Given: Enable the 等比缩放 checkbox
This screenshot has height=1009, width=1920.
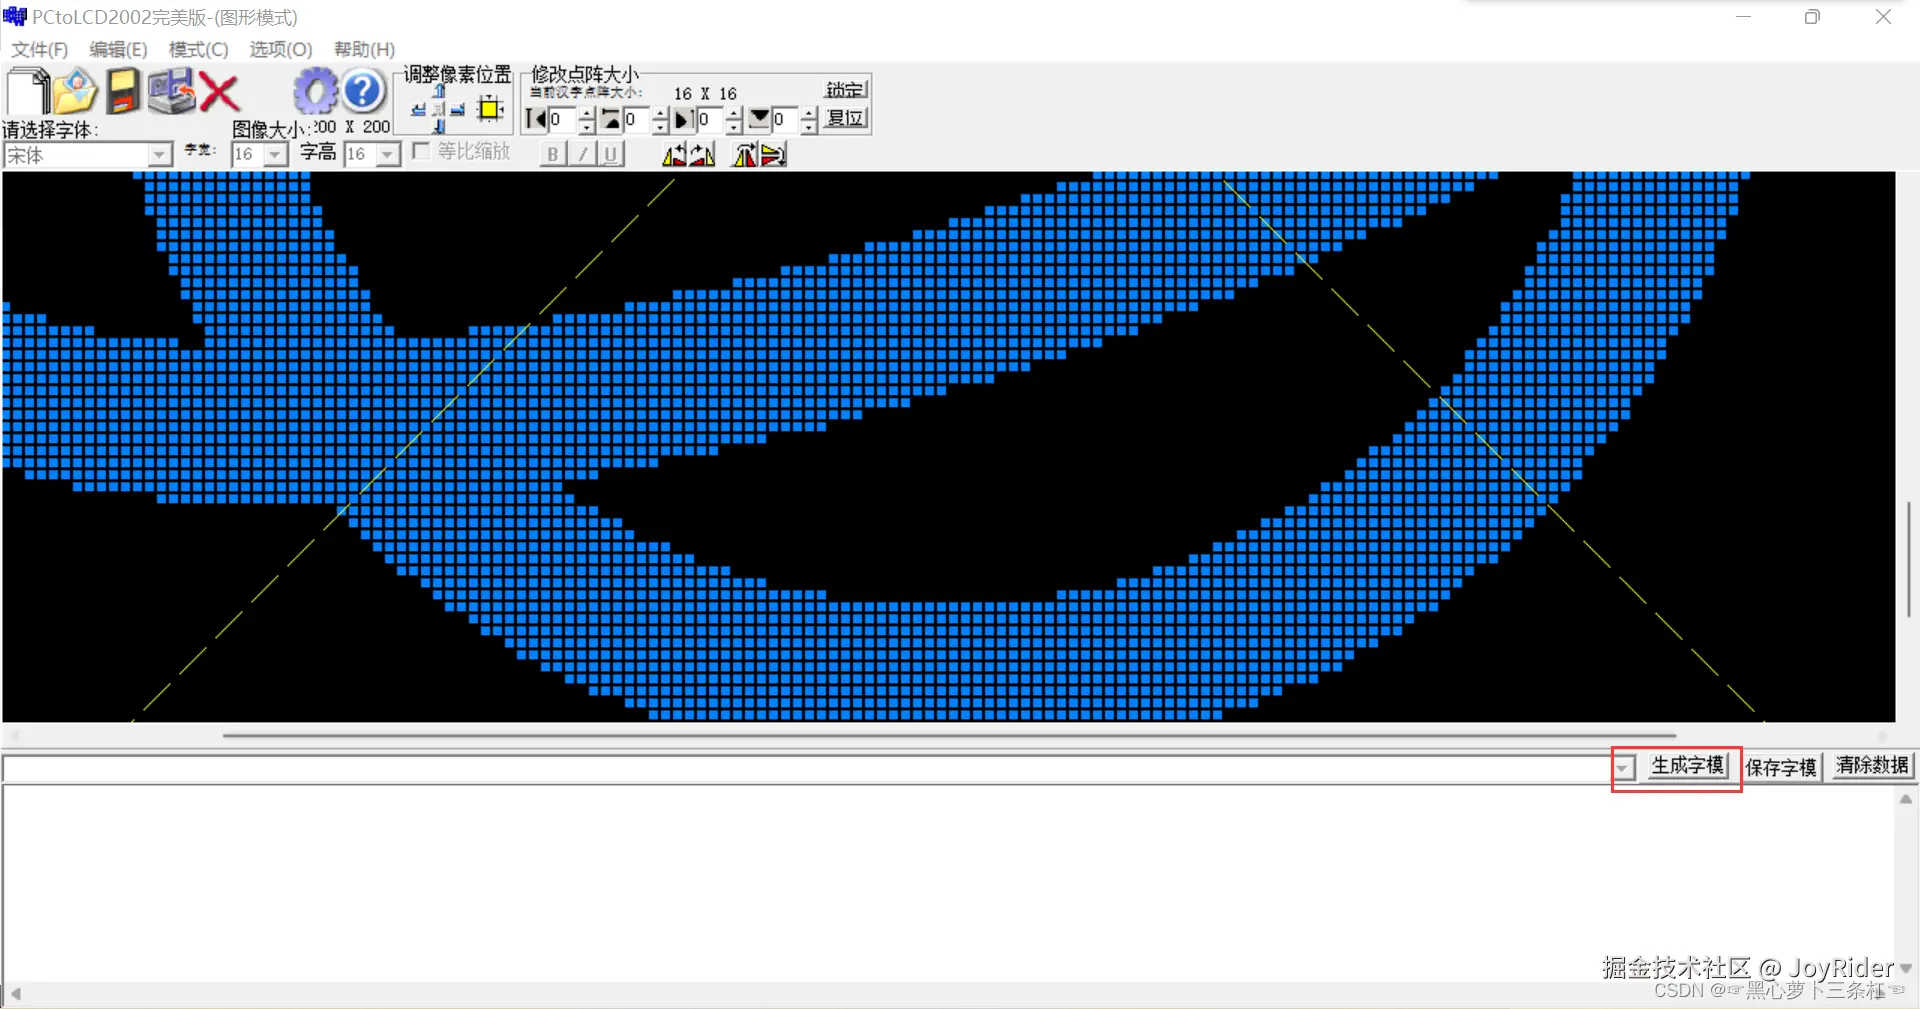Looking at the screenshot, I should 421,150.
